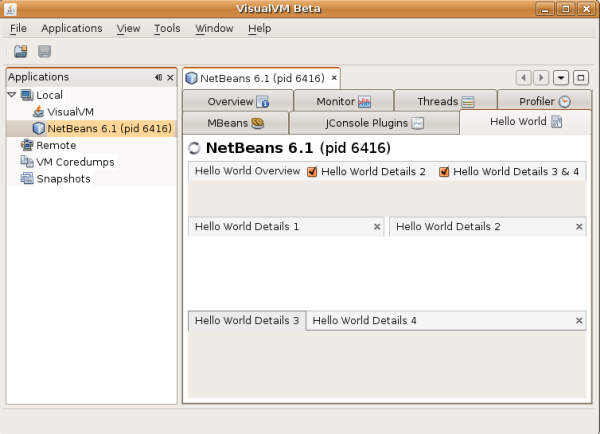Close the NetBeans 6.1 (pid 6416) tab

coord(334,78)
